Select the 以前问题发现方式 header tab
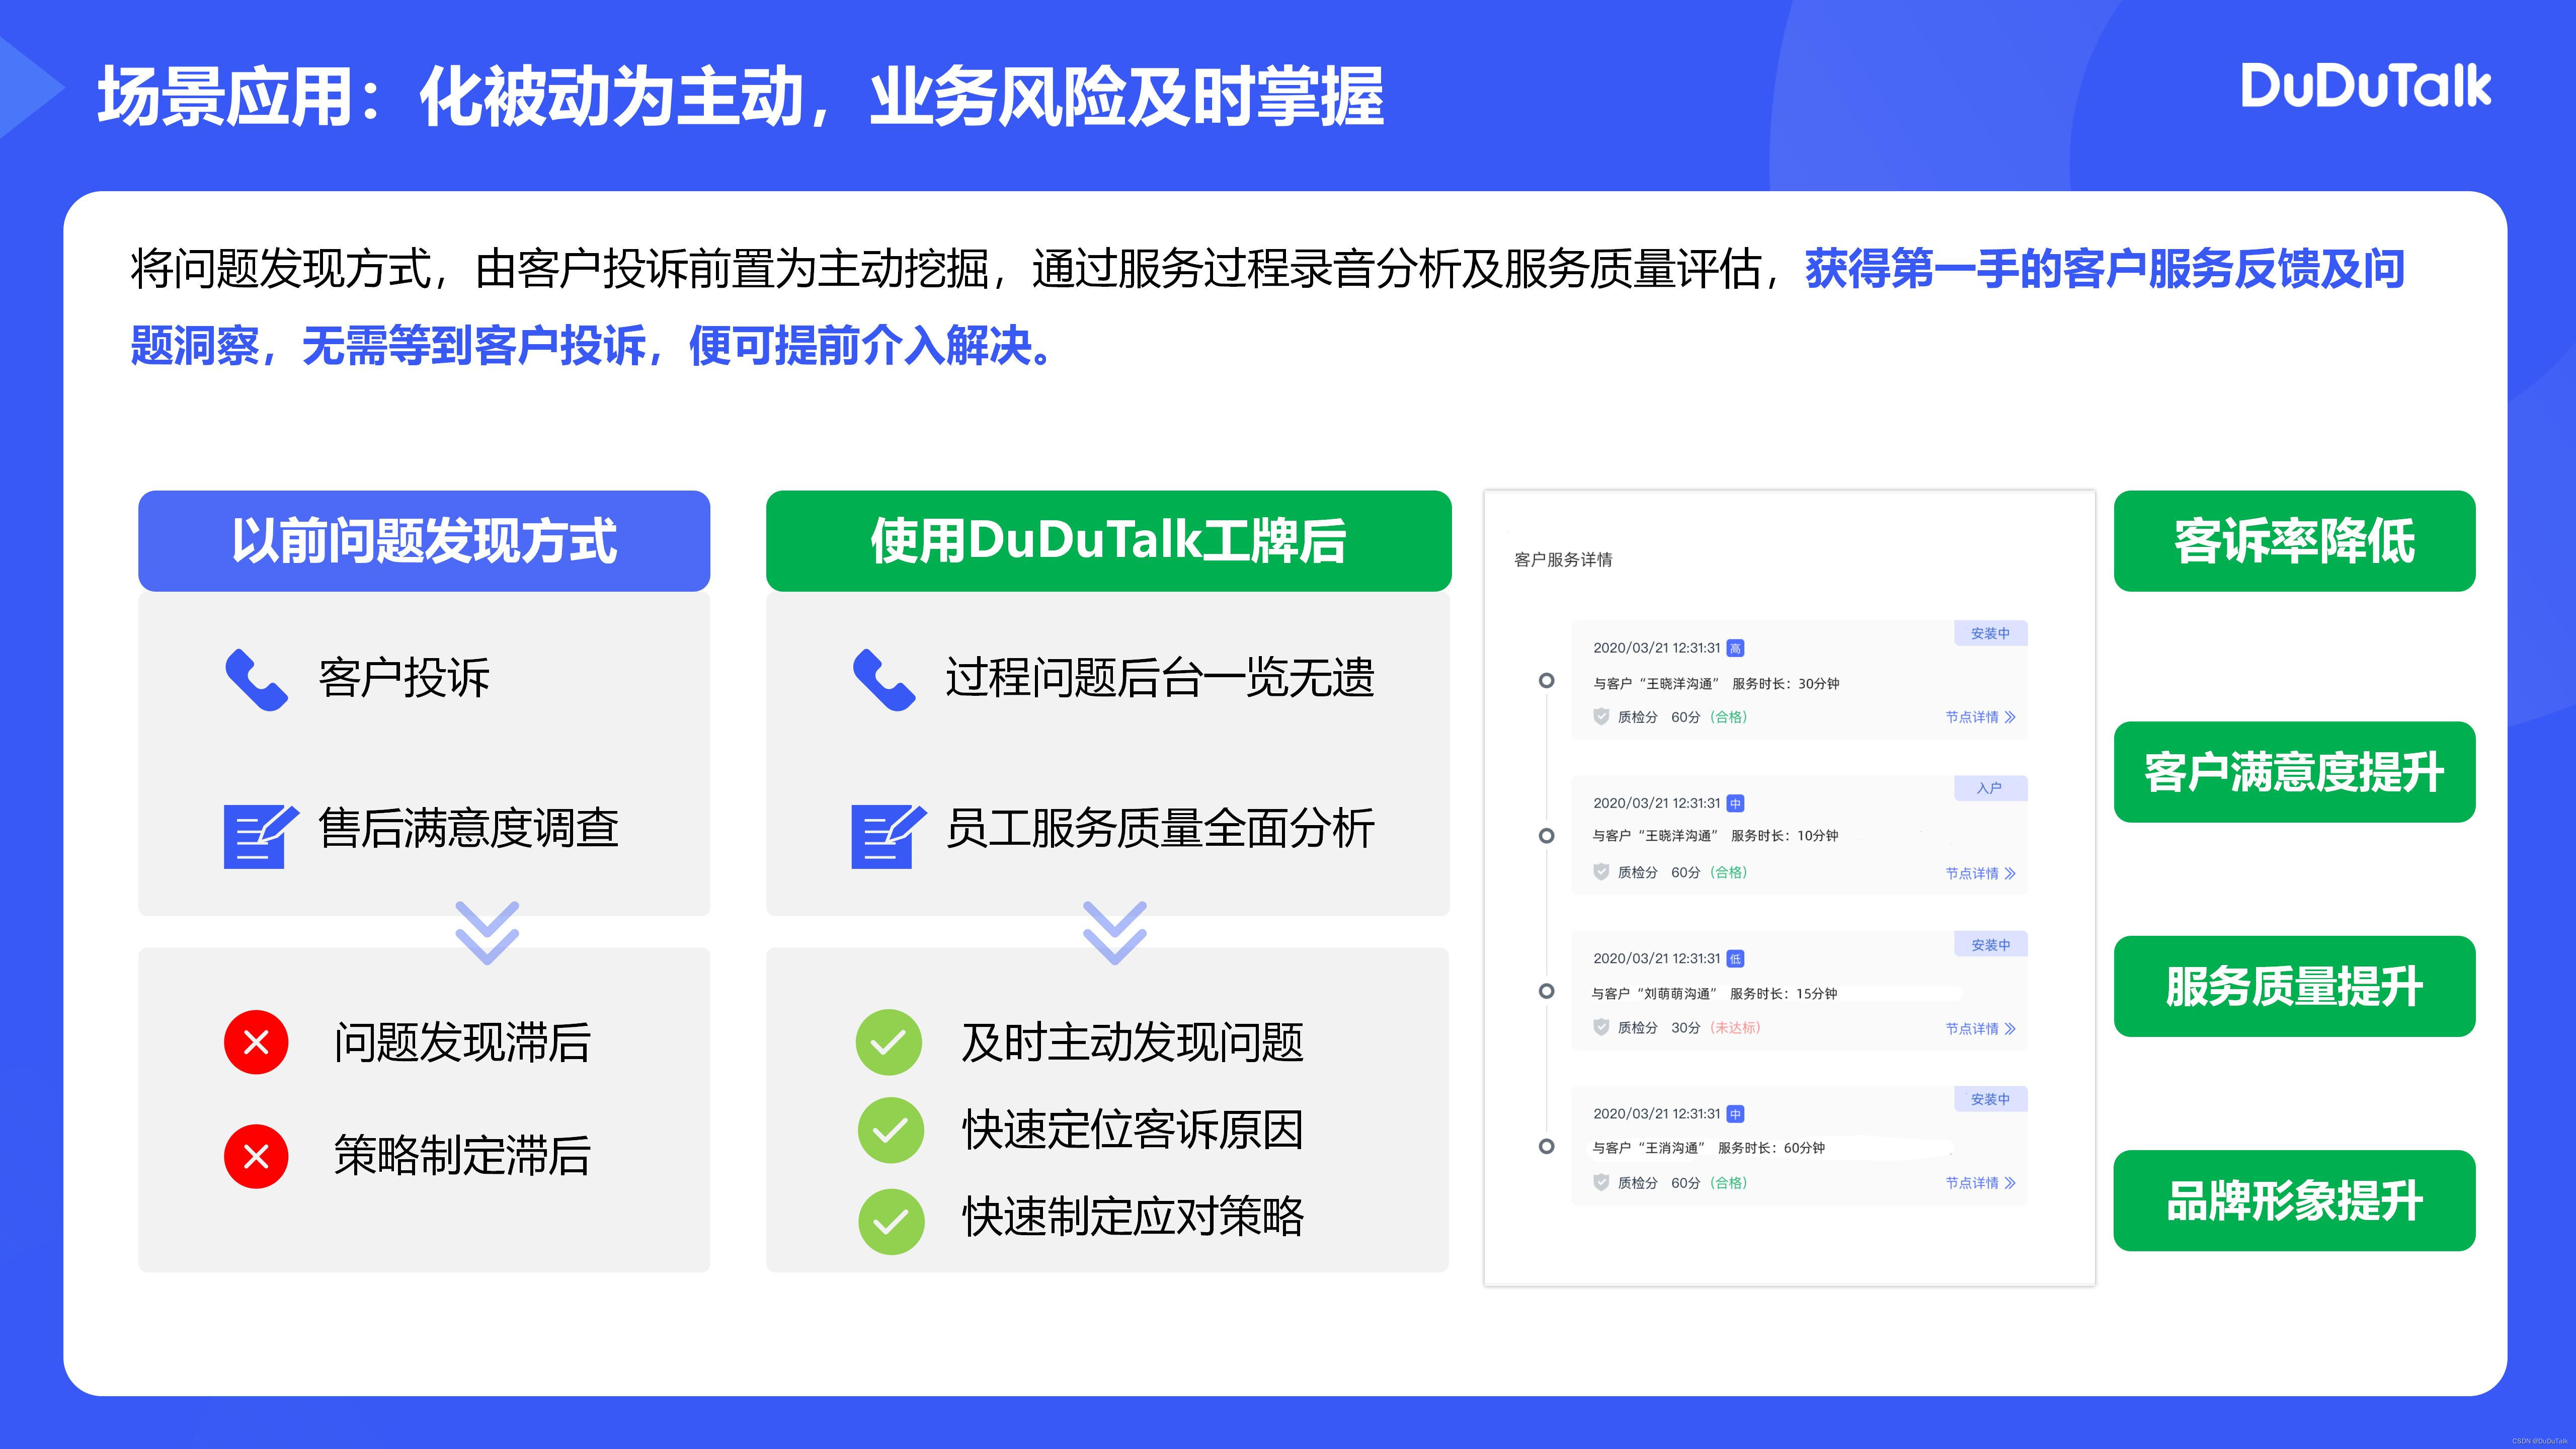Image resolution: width=2576 pixels, height=1449 pixels. pyautogui.click(x=424, y=541)
